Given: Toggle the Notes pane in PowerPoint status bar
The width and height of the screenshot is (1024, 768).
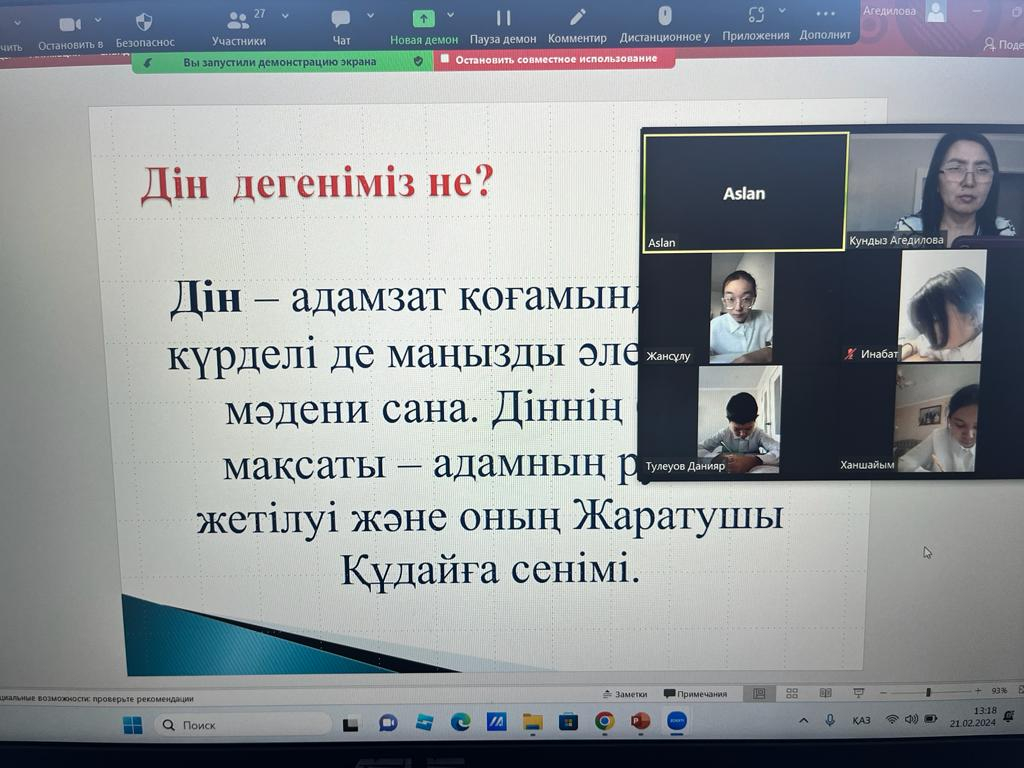Looking at the screenshot, I should (625, 694).
